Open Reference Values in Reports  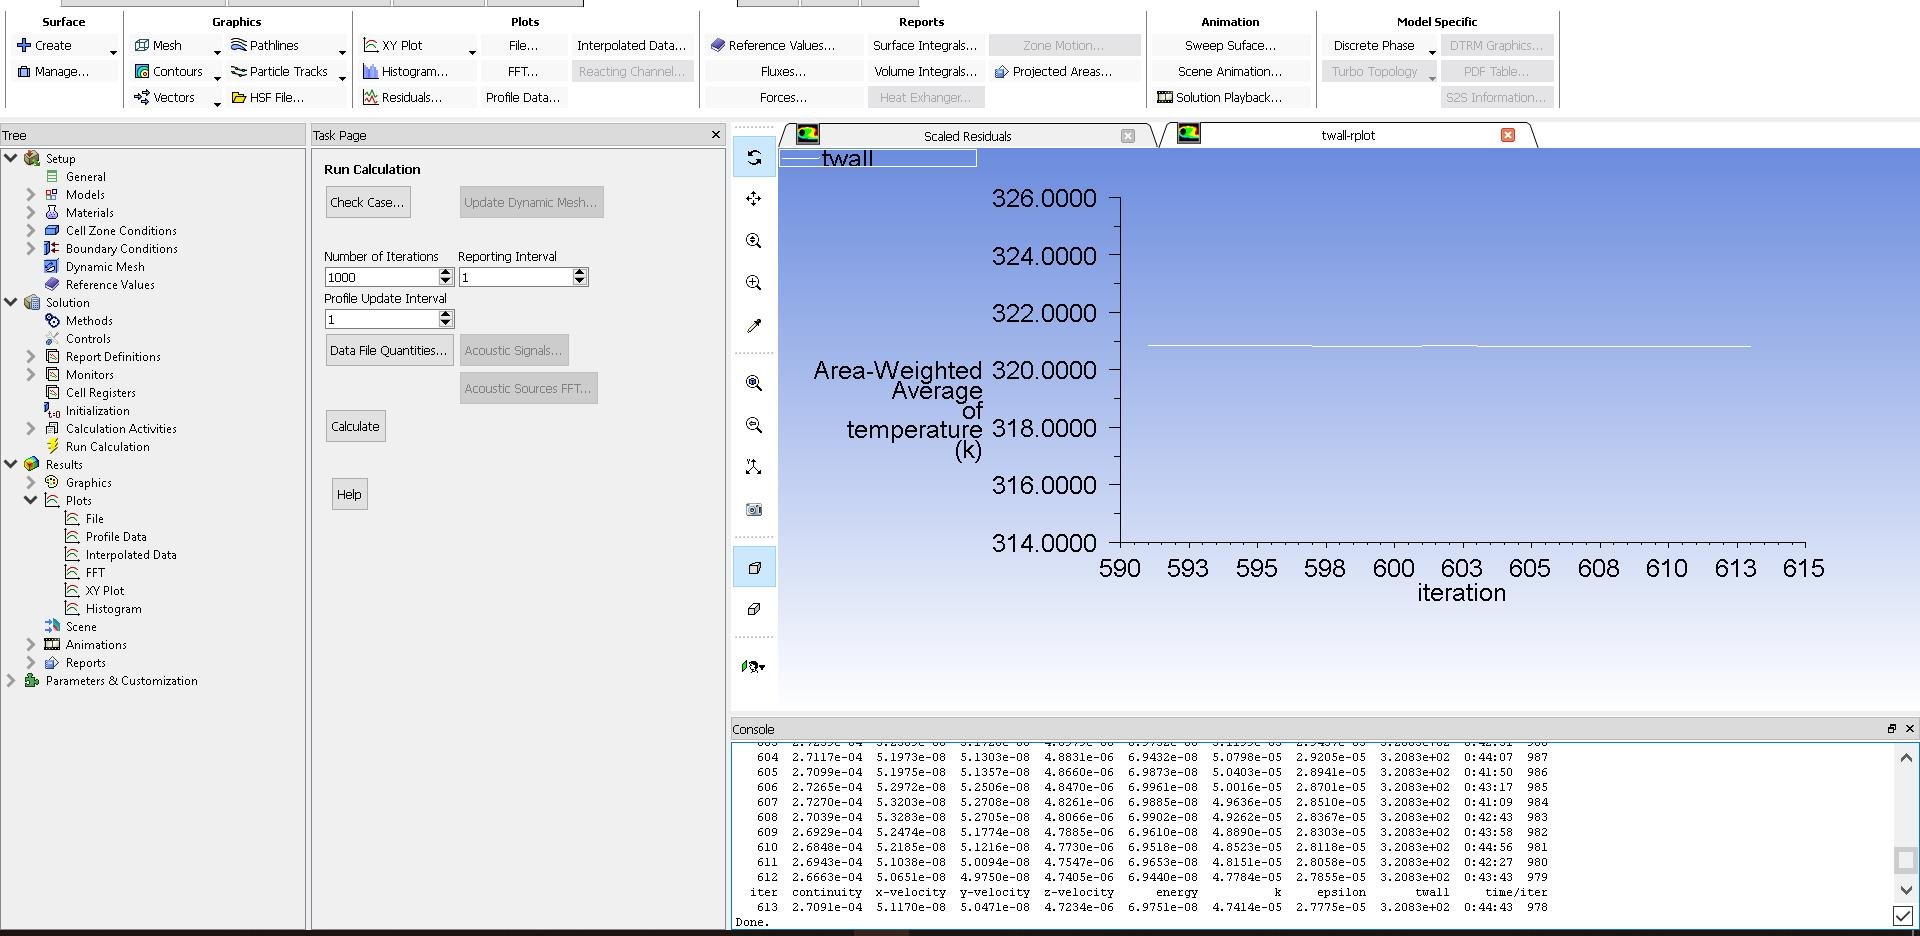tap(773, 45)
